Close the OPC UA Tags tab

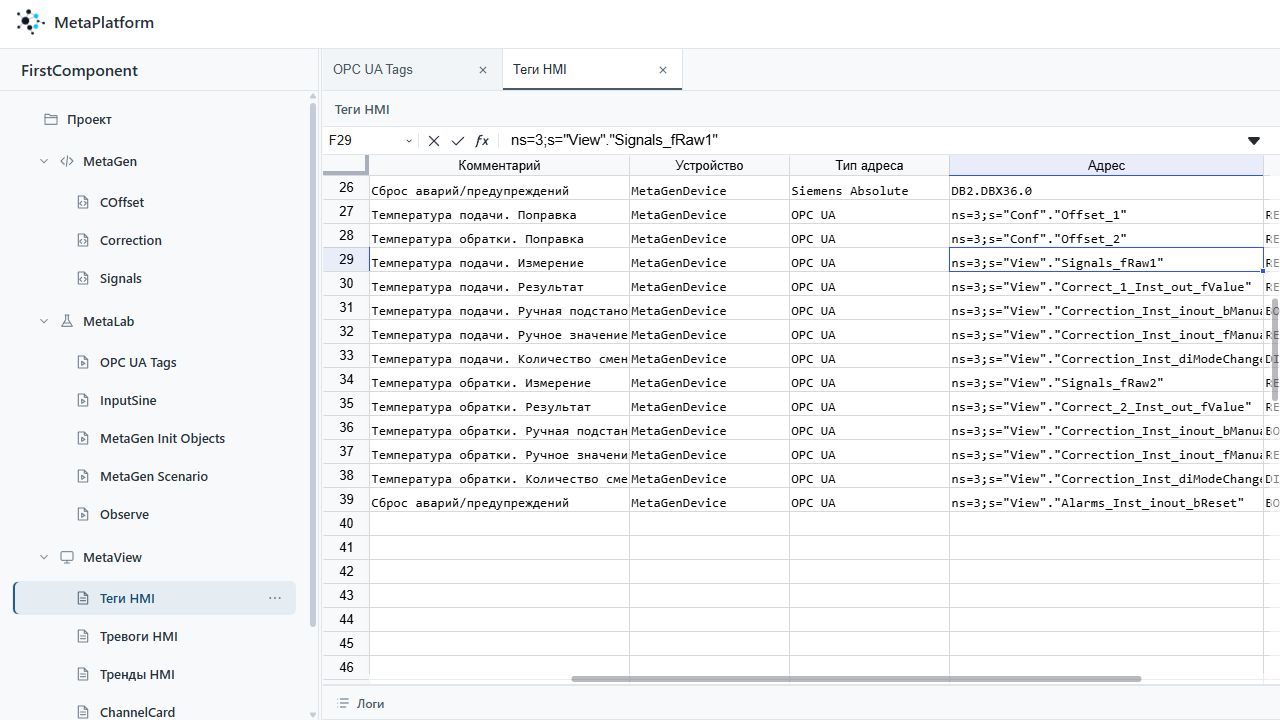[483, 70]
